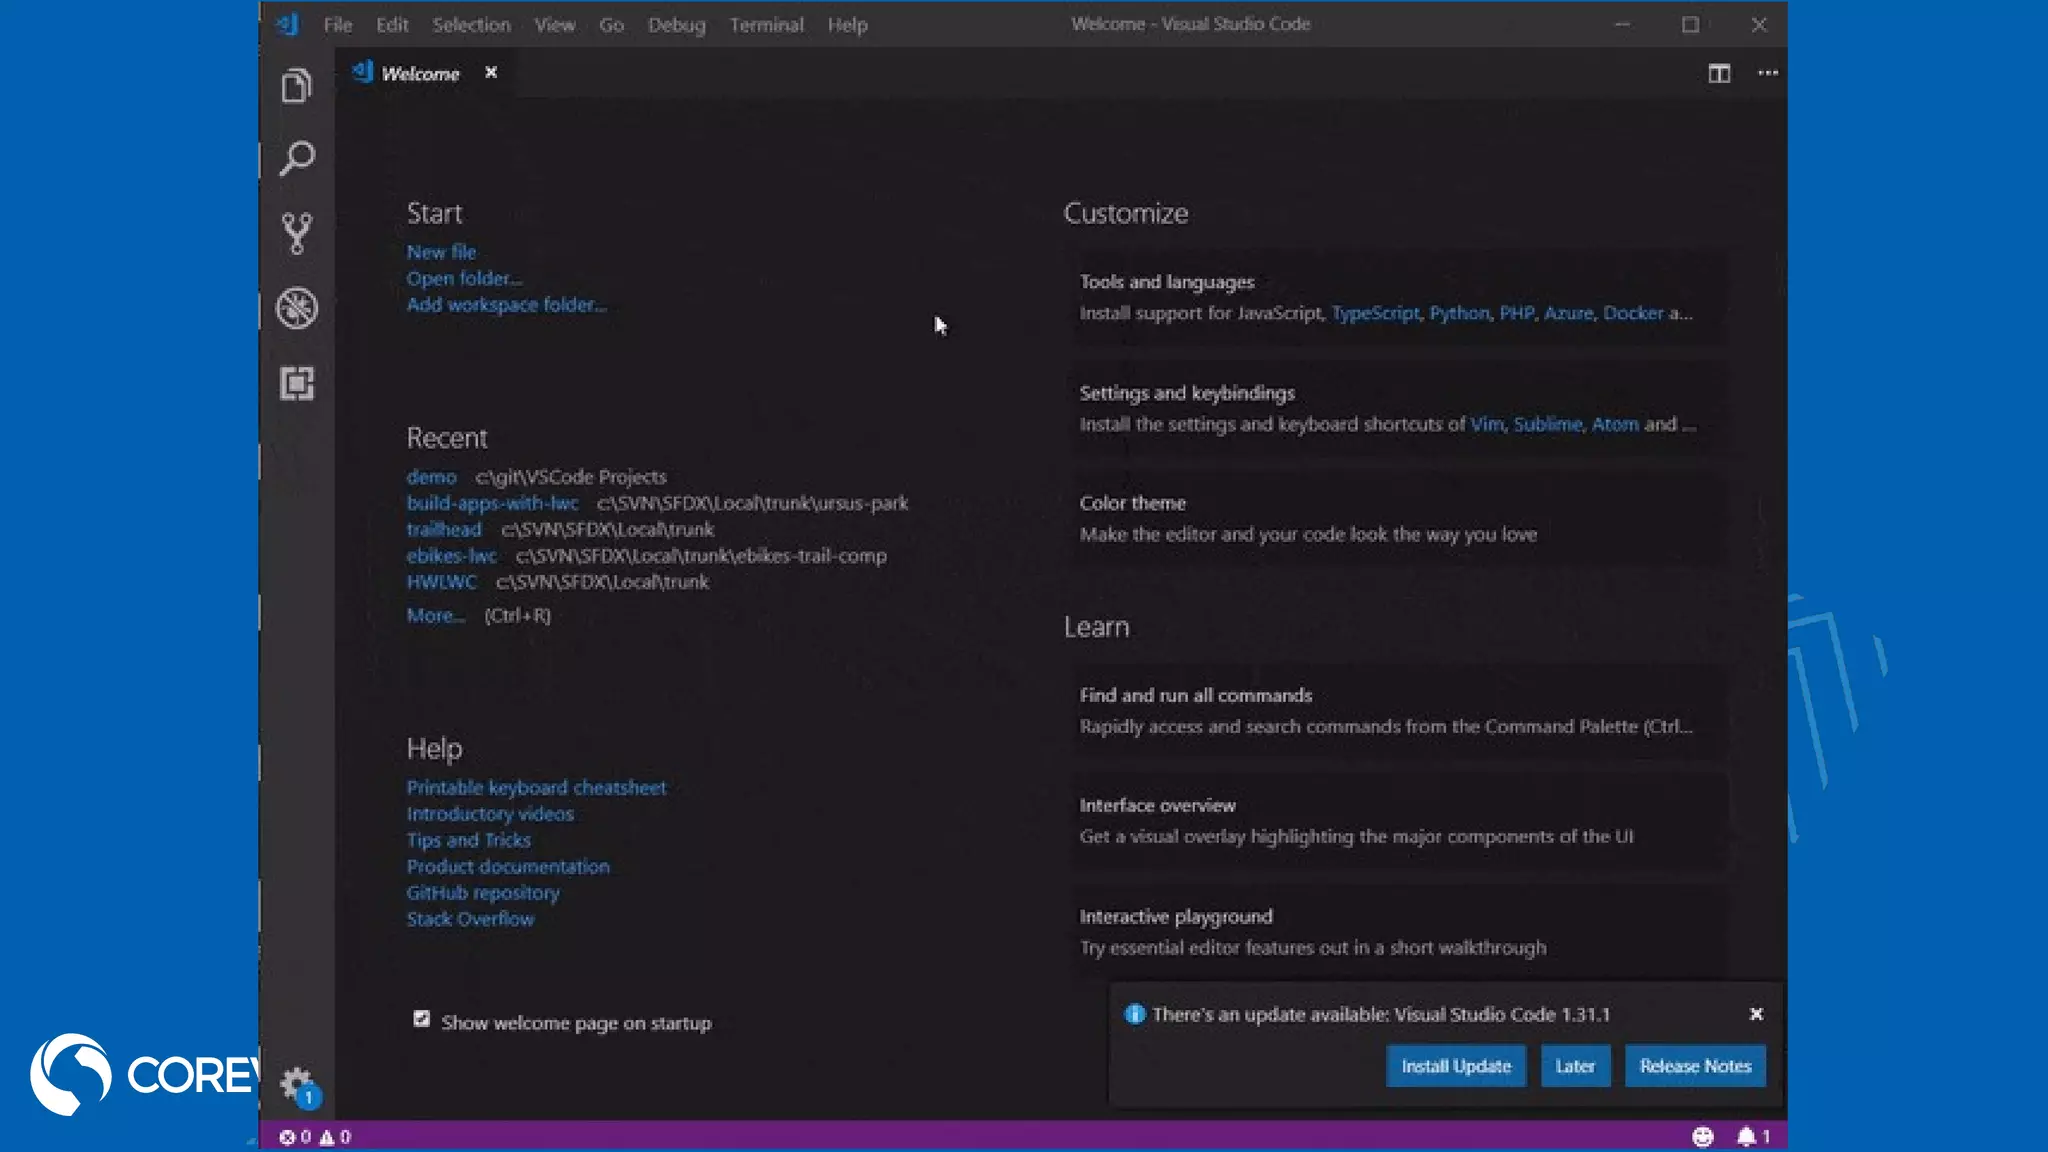Open the editor More Actions ellipsis
The image size is (2048, 1152).
pyautogui.click(x=1767, y=73)
